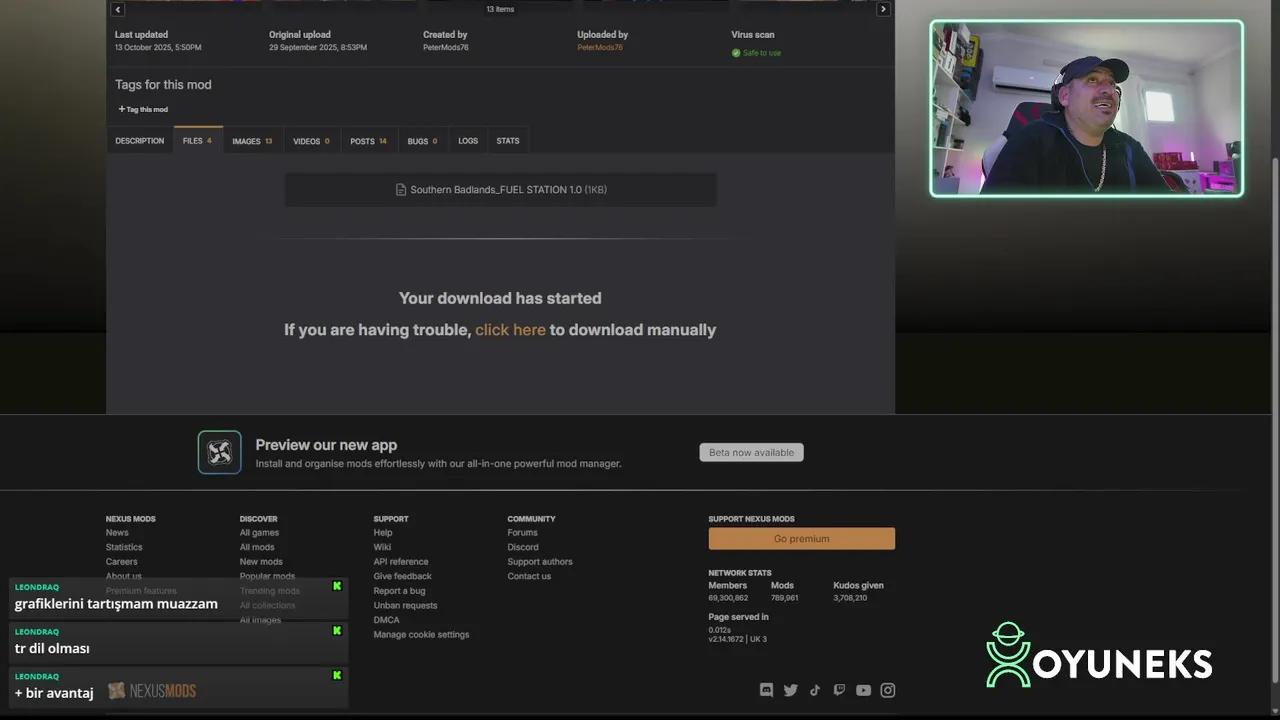Click the Nexus Mods app logo icon
1280x720 pixels.
219,452
